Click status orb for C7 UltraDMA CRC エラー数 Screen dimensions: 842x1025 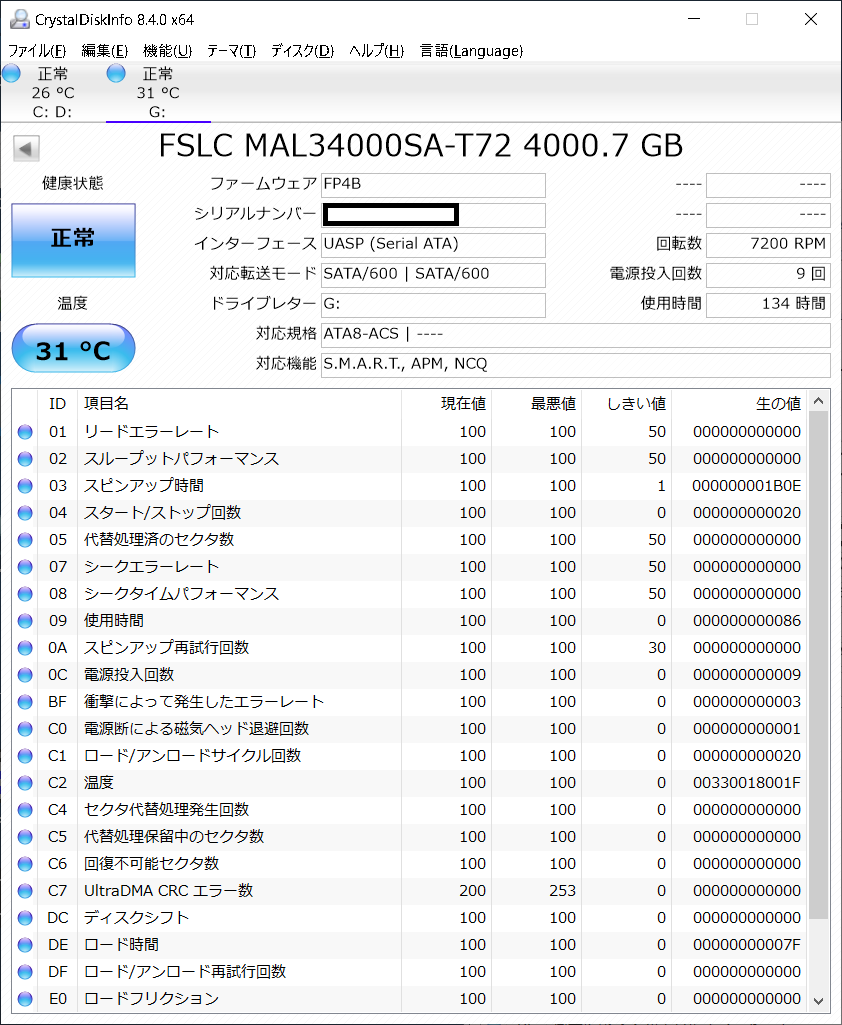click(x=25, y=891)
